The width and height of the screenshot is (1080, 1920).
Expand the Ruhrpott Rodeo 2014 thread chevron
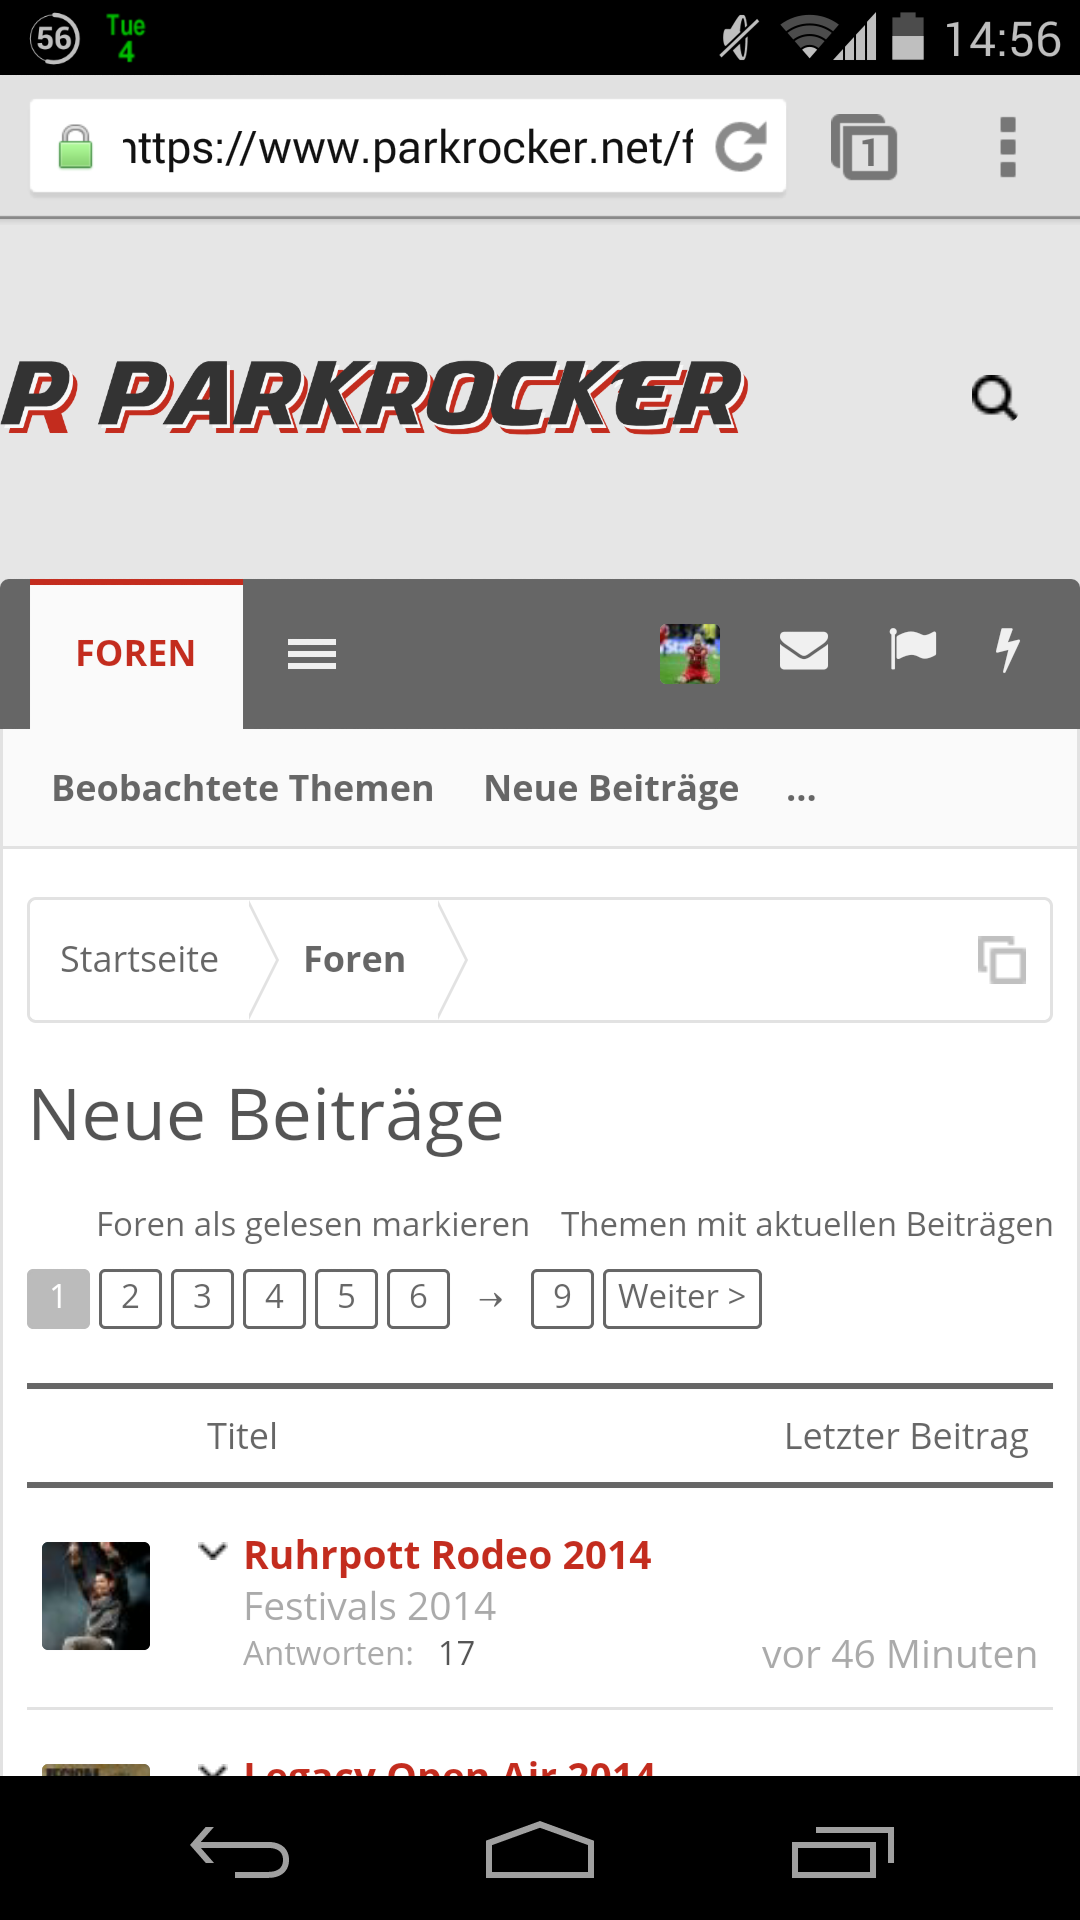[x=212, y=1552]
